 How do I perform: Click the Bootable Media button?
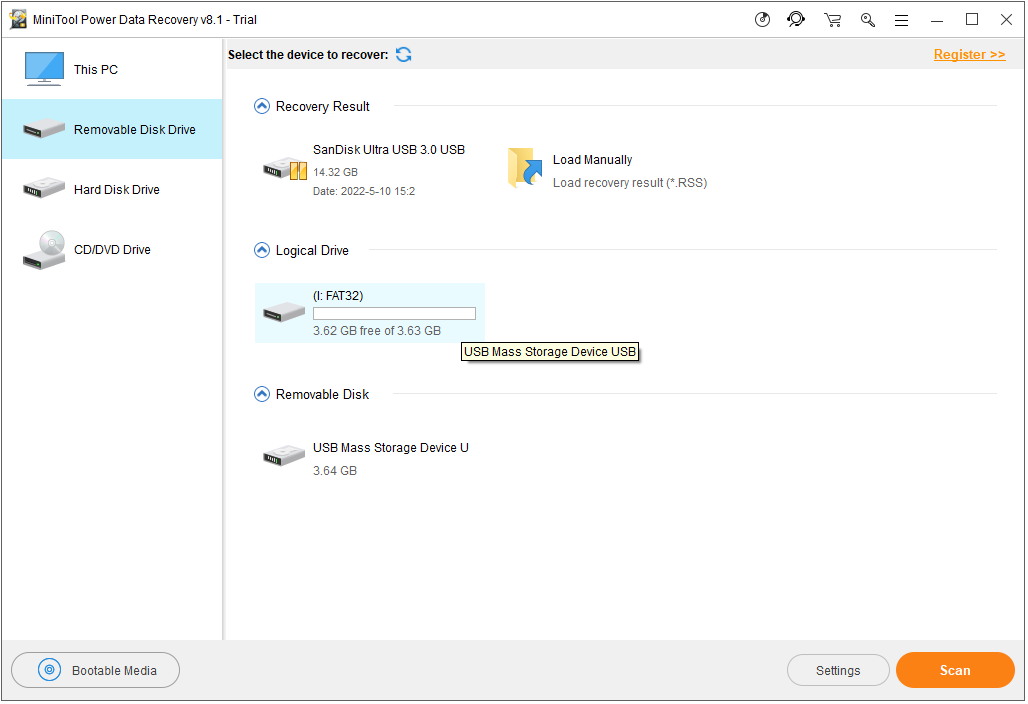pos(96,671)
